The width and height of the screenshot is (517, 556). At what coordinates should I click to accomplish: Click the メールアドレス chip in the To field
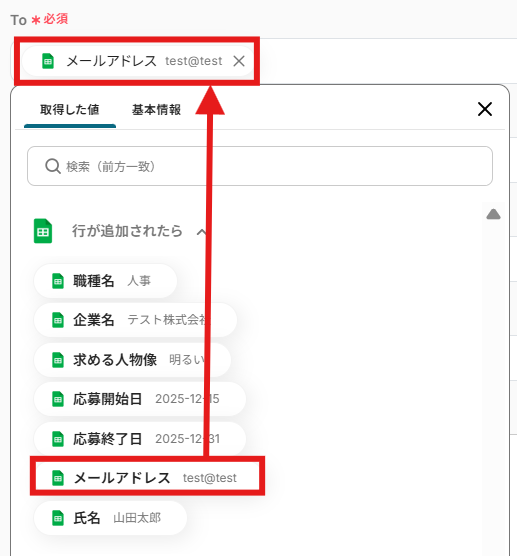139,61
